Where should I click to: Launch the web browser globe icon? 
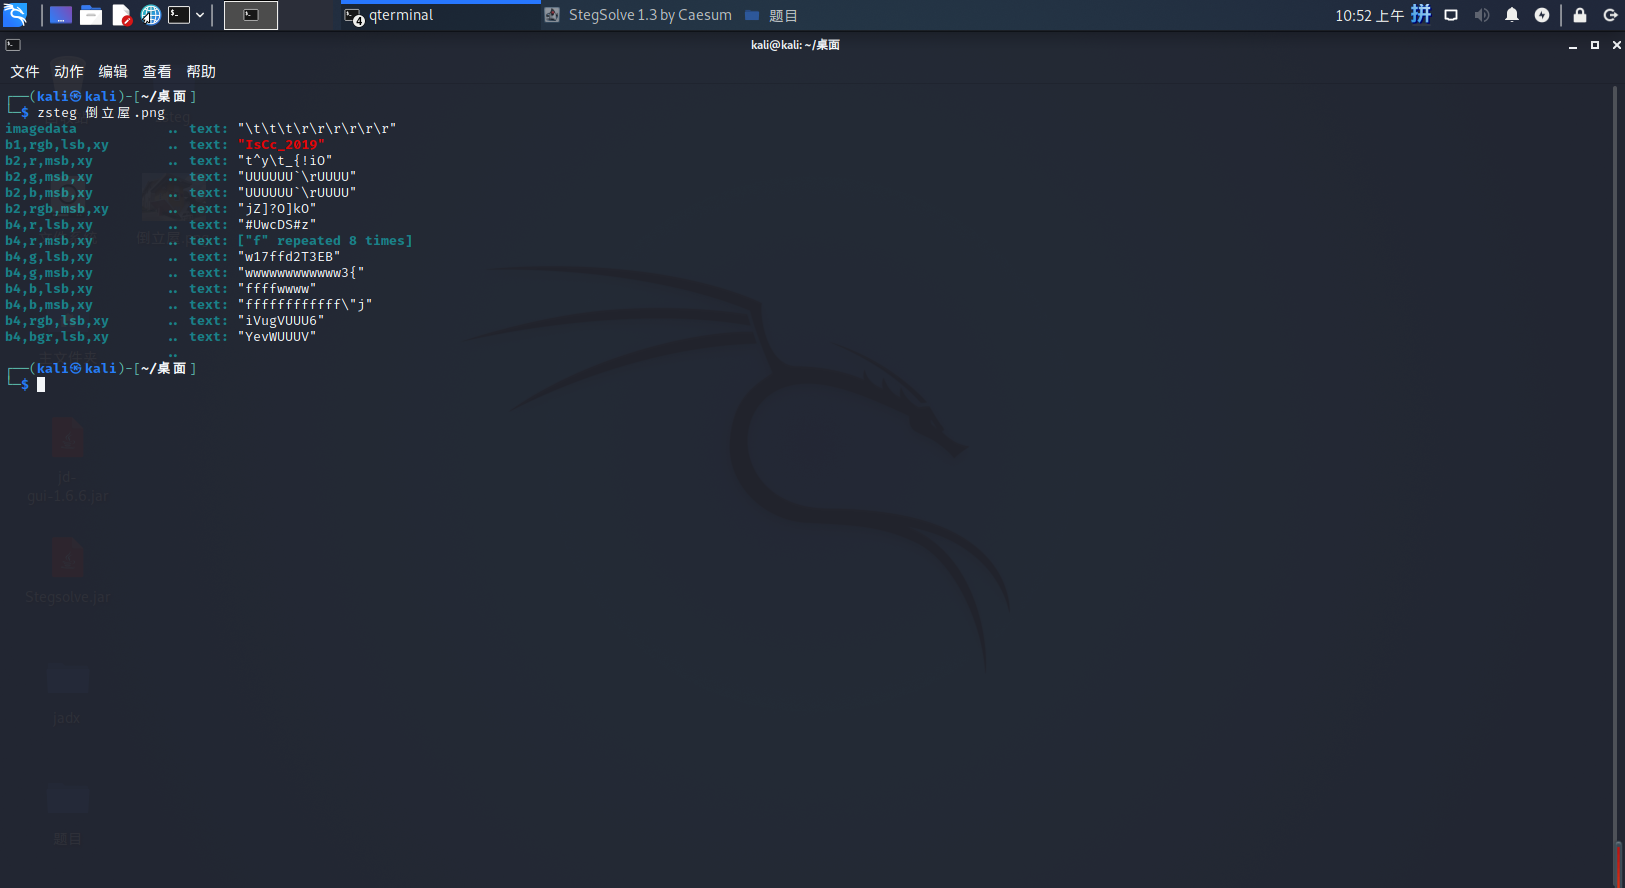(150, 15)
